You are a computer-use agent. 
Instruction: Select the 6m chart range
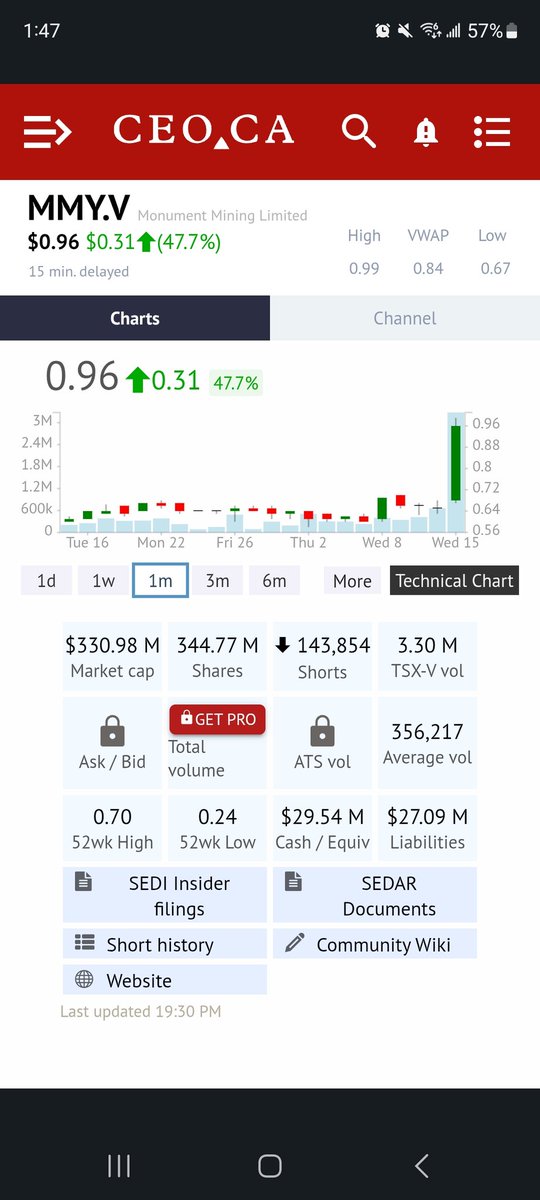tap(274, 581)
